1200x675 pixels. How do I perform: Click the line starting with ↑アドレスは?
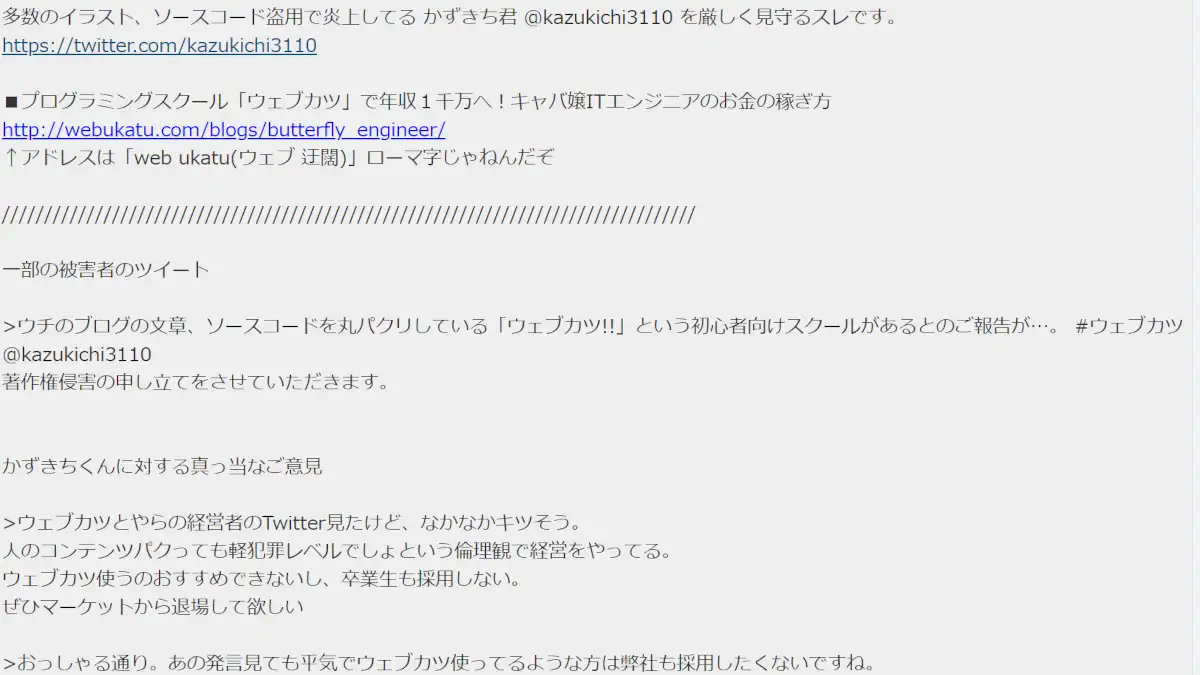coord(278,158)
